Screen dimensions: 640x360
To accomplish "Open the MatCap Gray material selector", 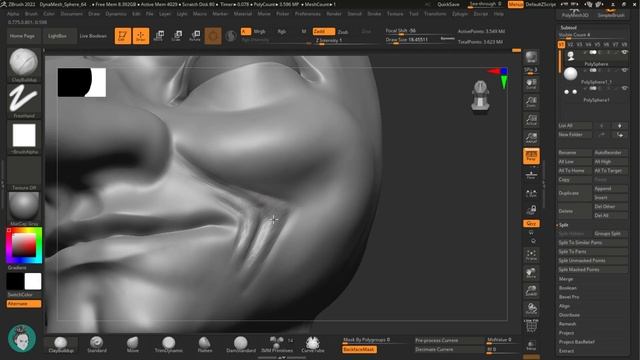I will coord(24,209).
